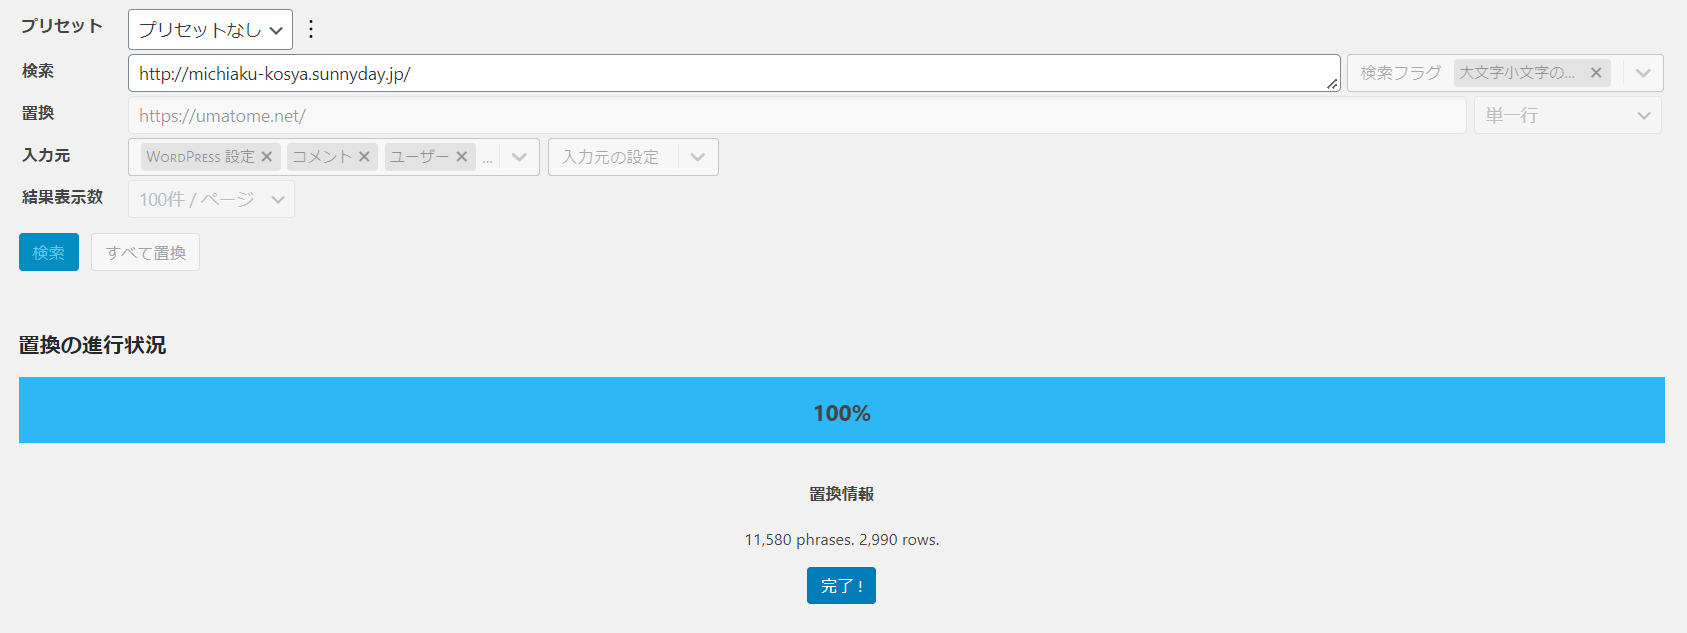Focus the 置換 replacement text field

coord(796,116)
